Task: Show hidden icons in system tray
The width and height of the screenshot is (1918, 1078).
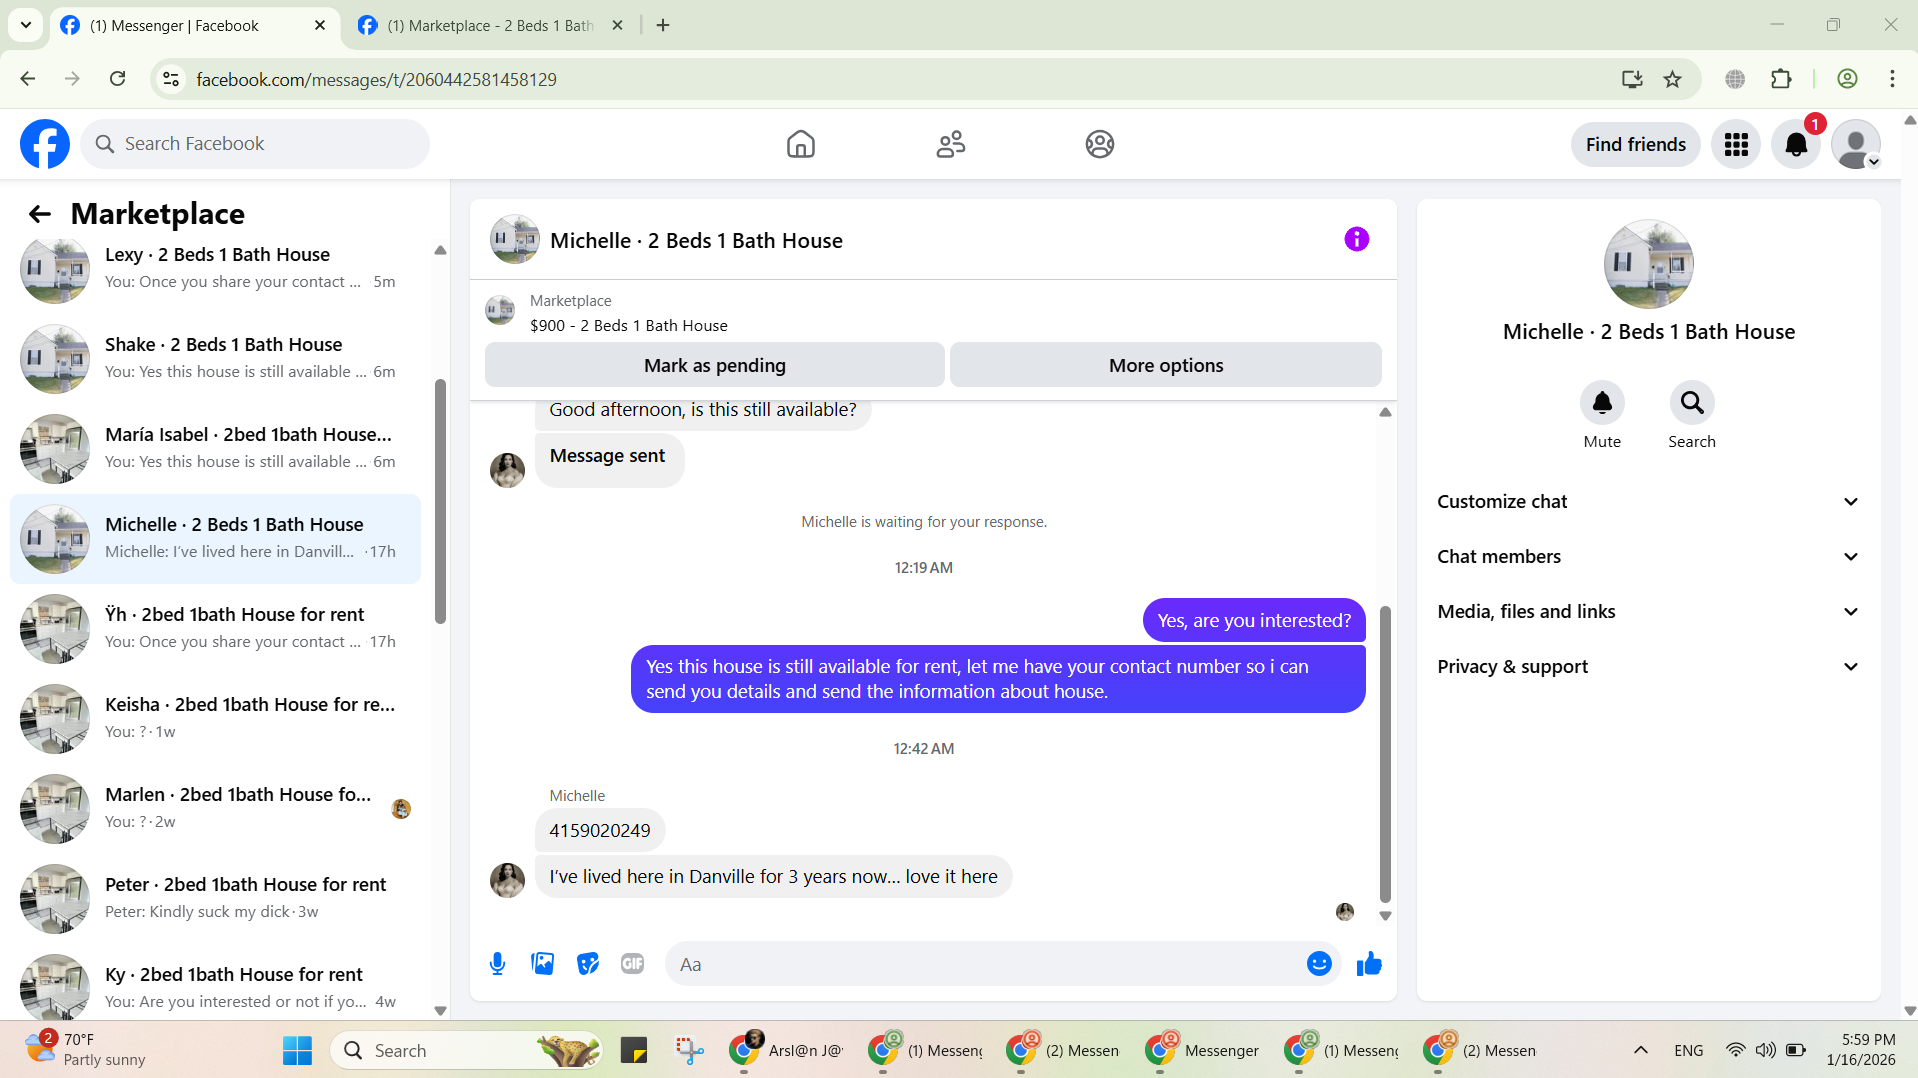Action: 1640,1051
